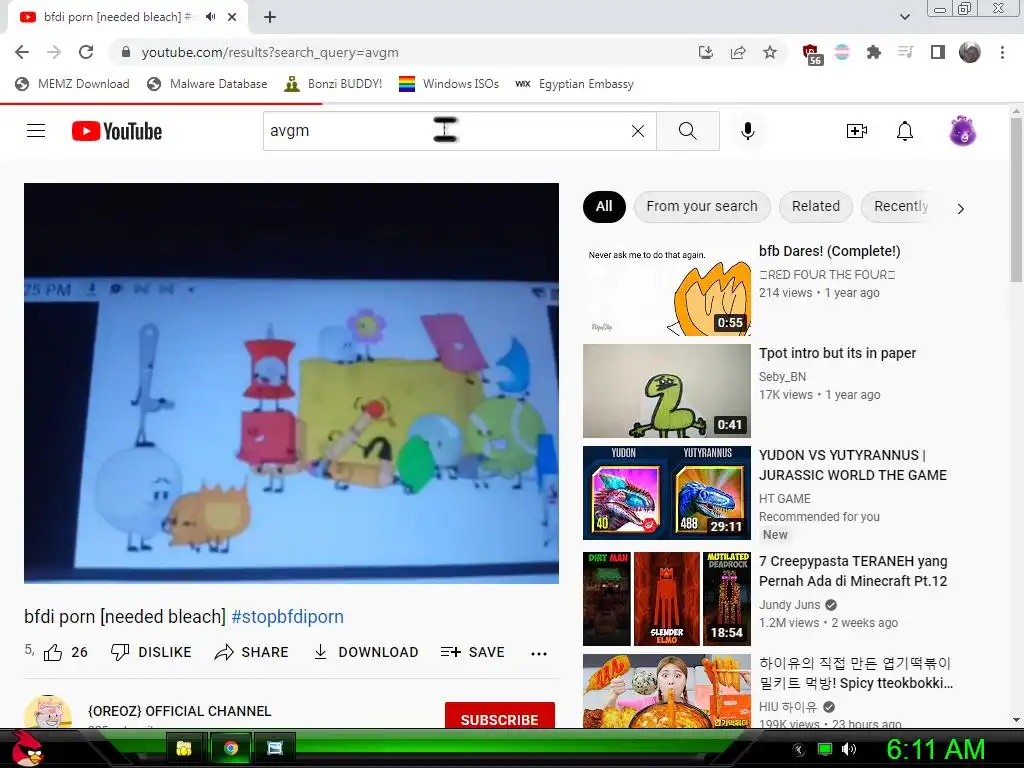Click the install/download icon in address bar
Screen dimensions: 1024x768
(705, 52)
